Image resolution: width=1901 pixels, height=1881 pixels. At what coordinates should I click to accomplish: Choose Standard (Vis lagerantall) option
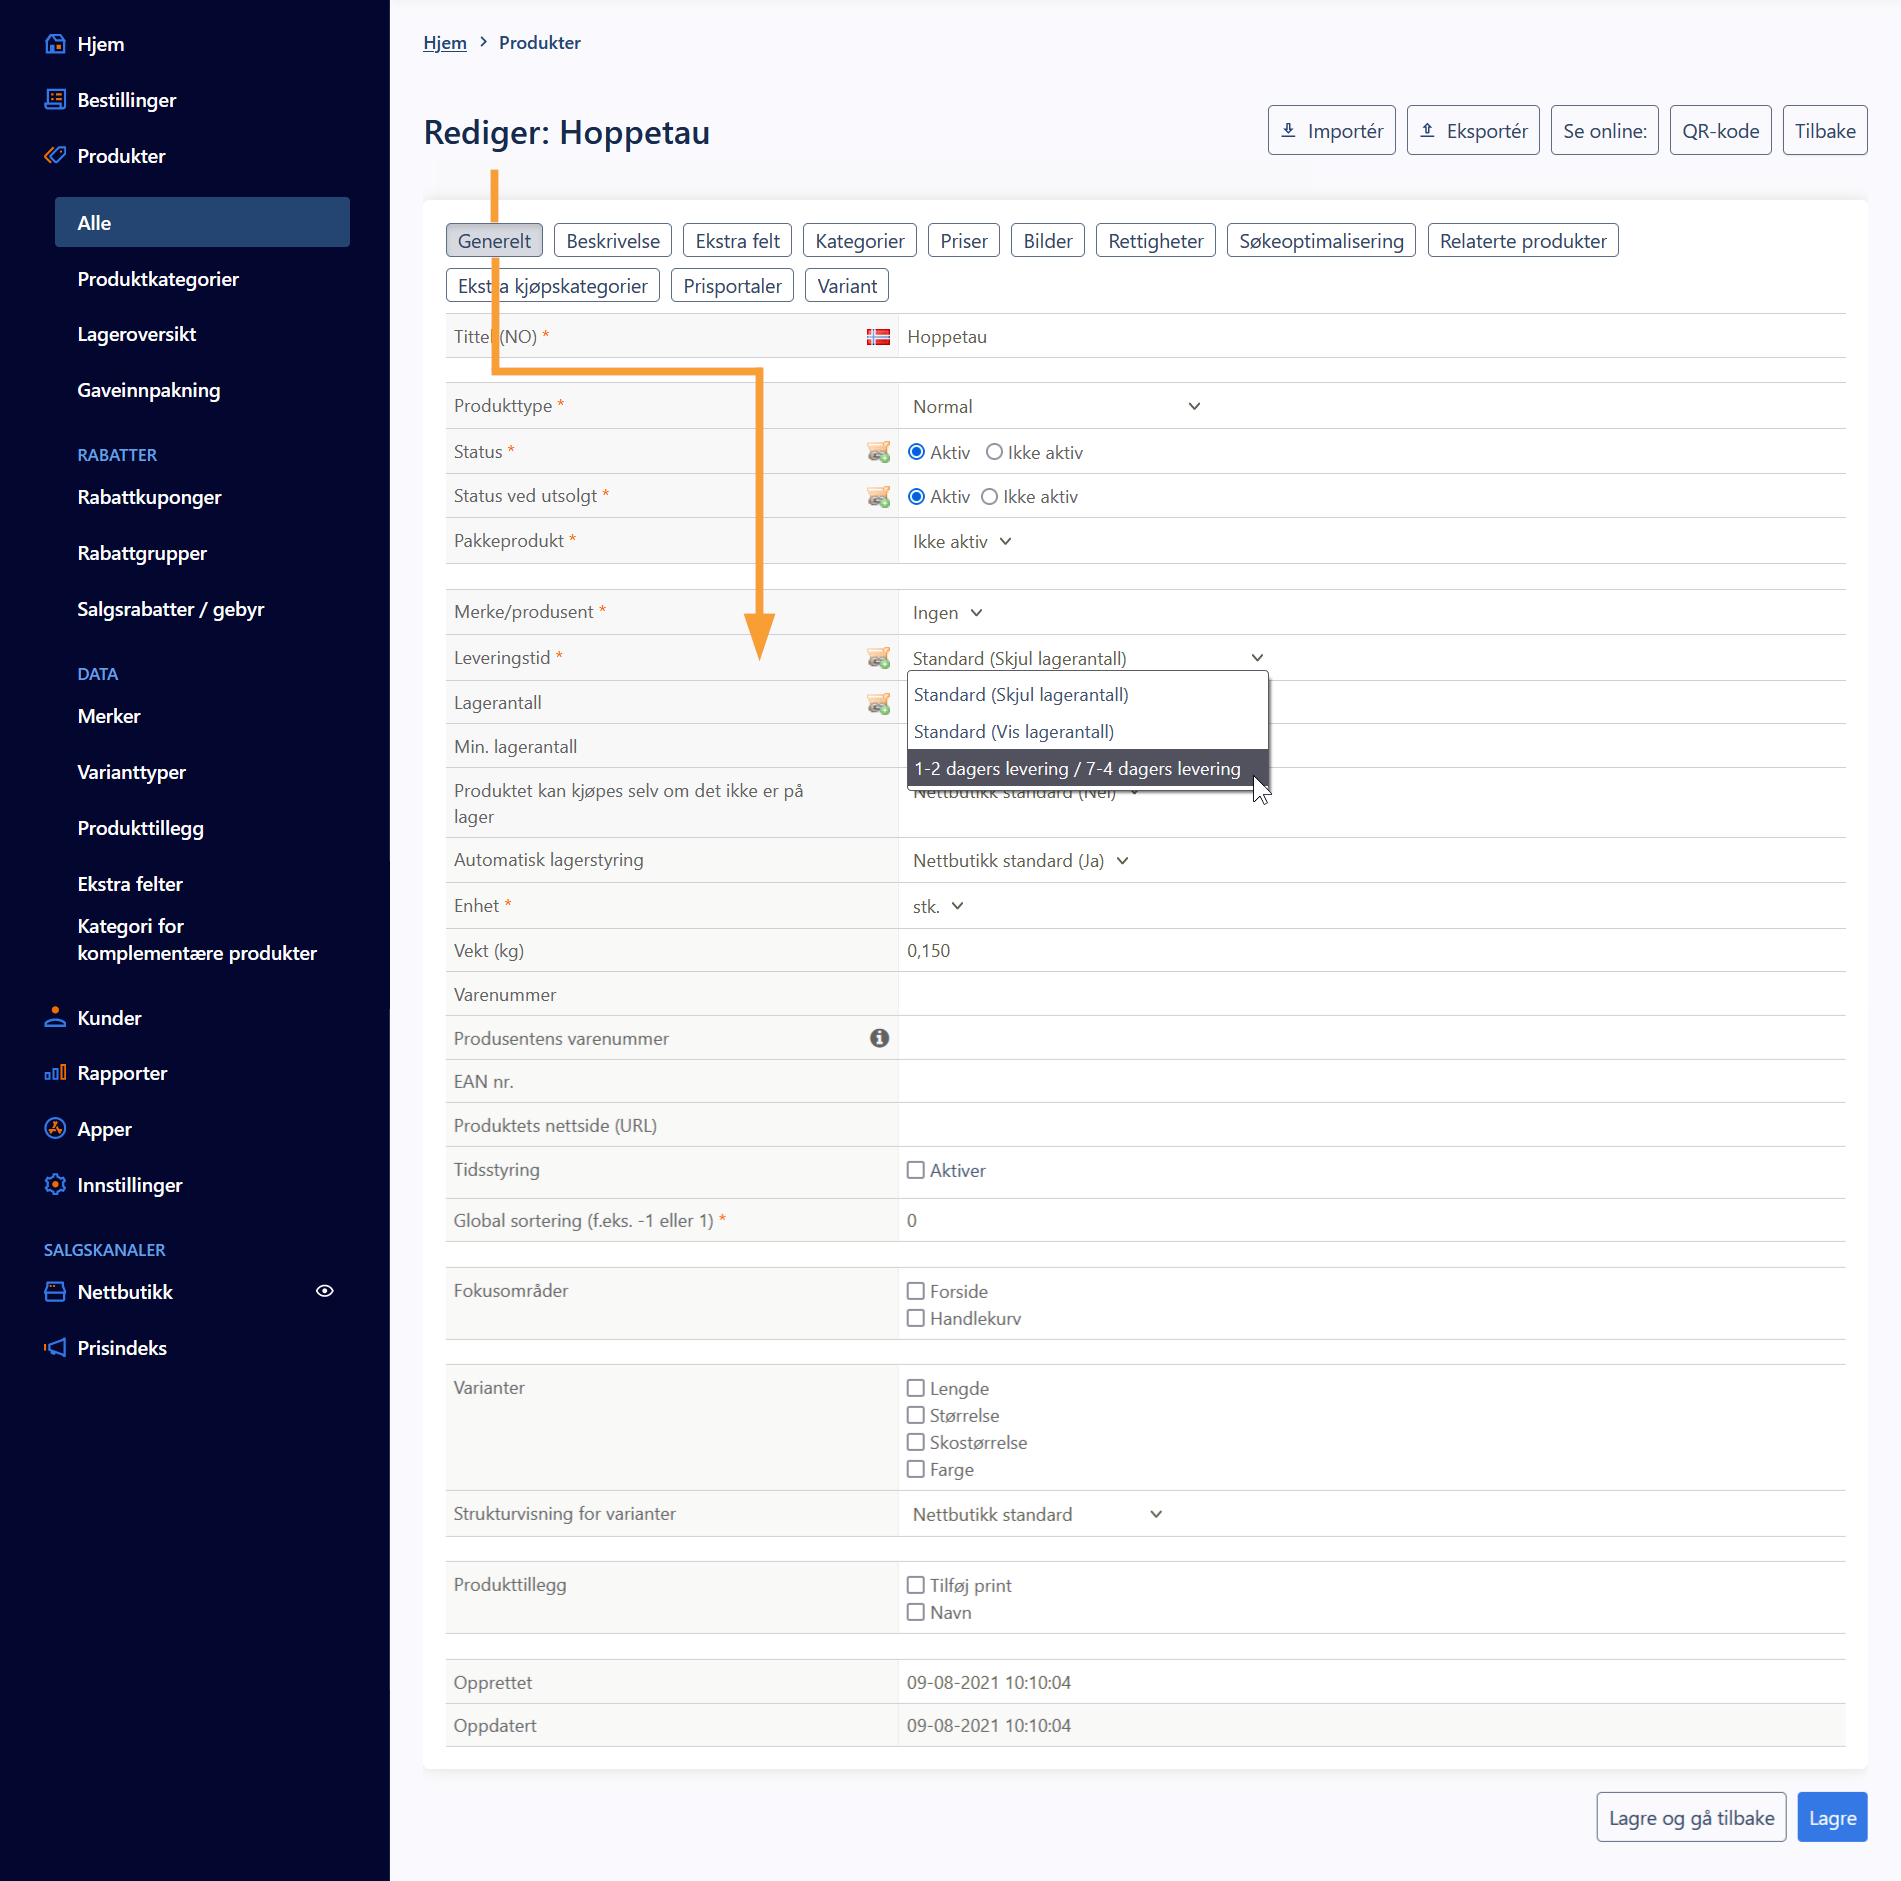click(x=1088, y=732)
